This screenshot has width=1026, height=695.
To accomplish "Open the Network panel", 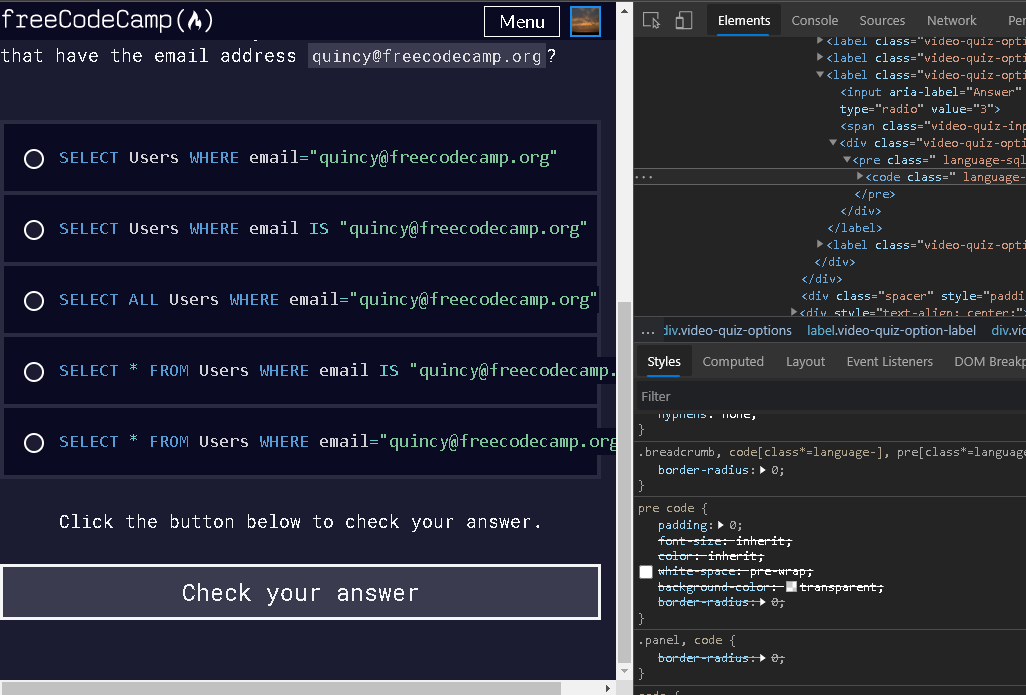I will (950, 19).
